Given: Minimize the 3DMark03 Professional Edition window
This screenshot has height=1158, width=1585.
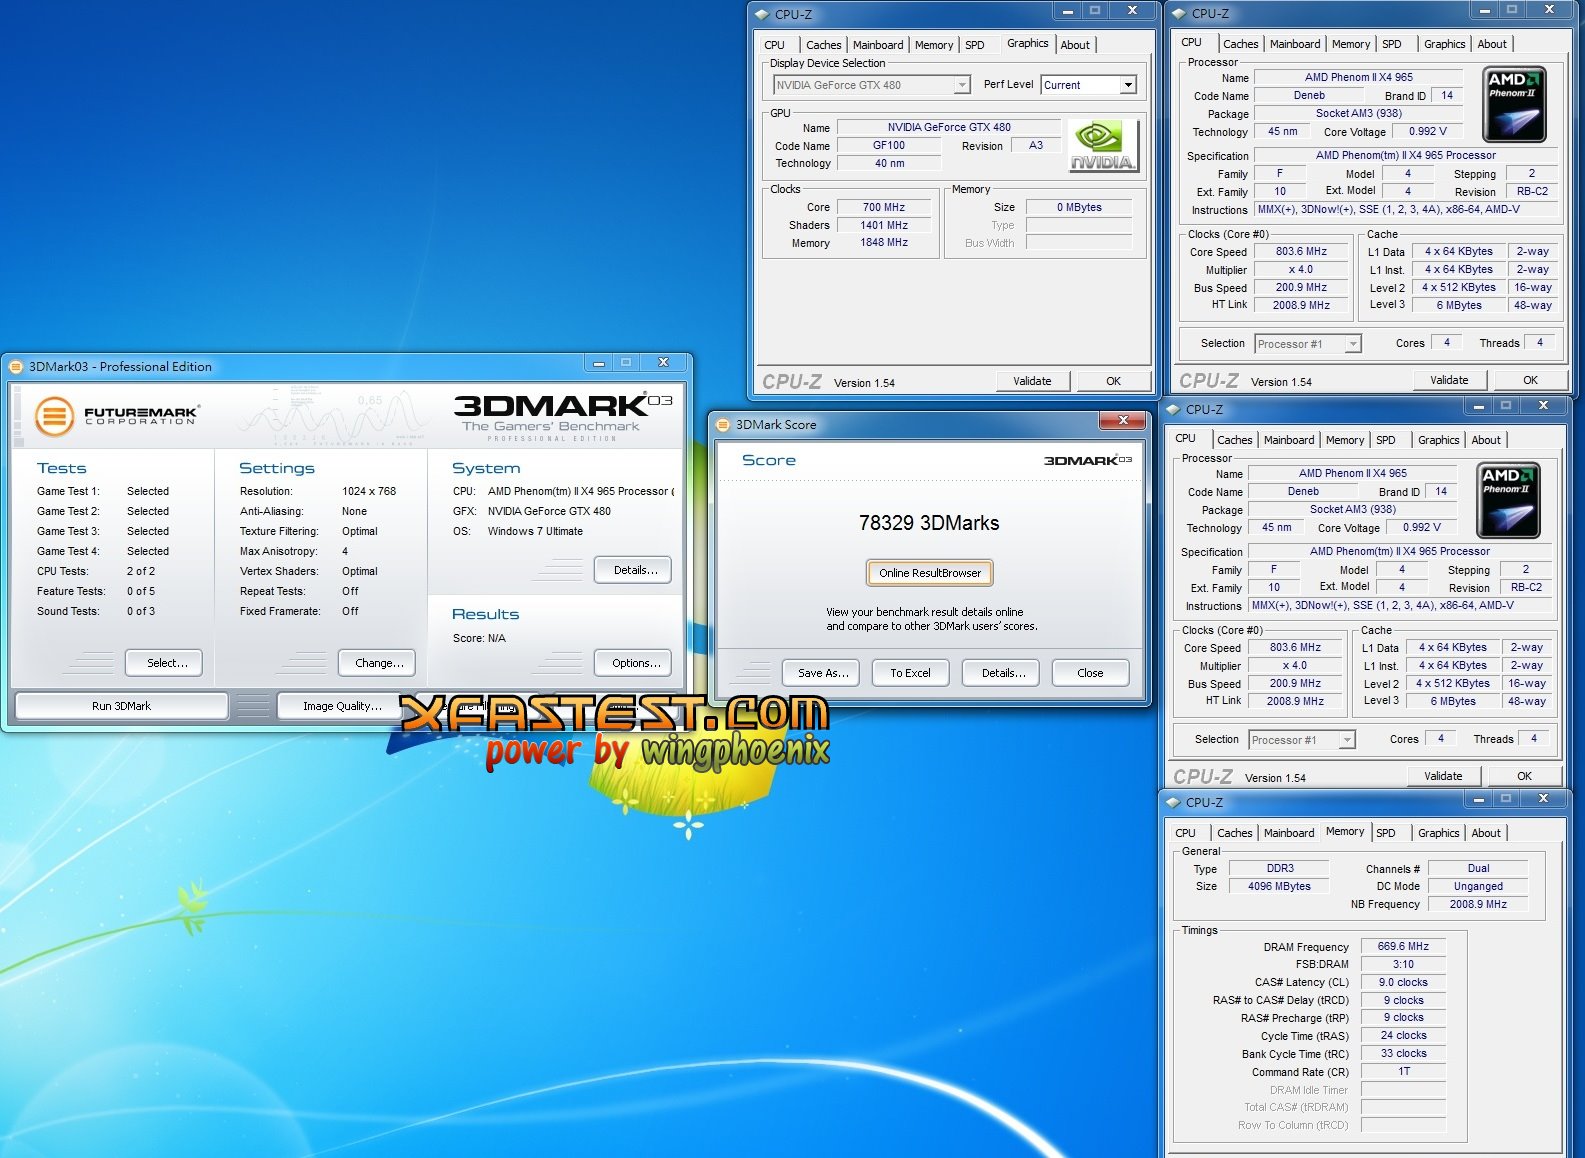Looking at the screenshot, I should 598,363.
